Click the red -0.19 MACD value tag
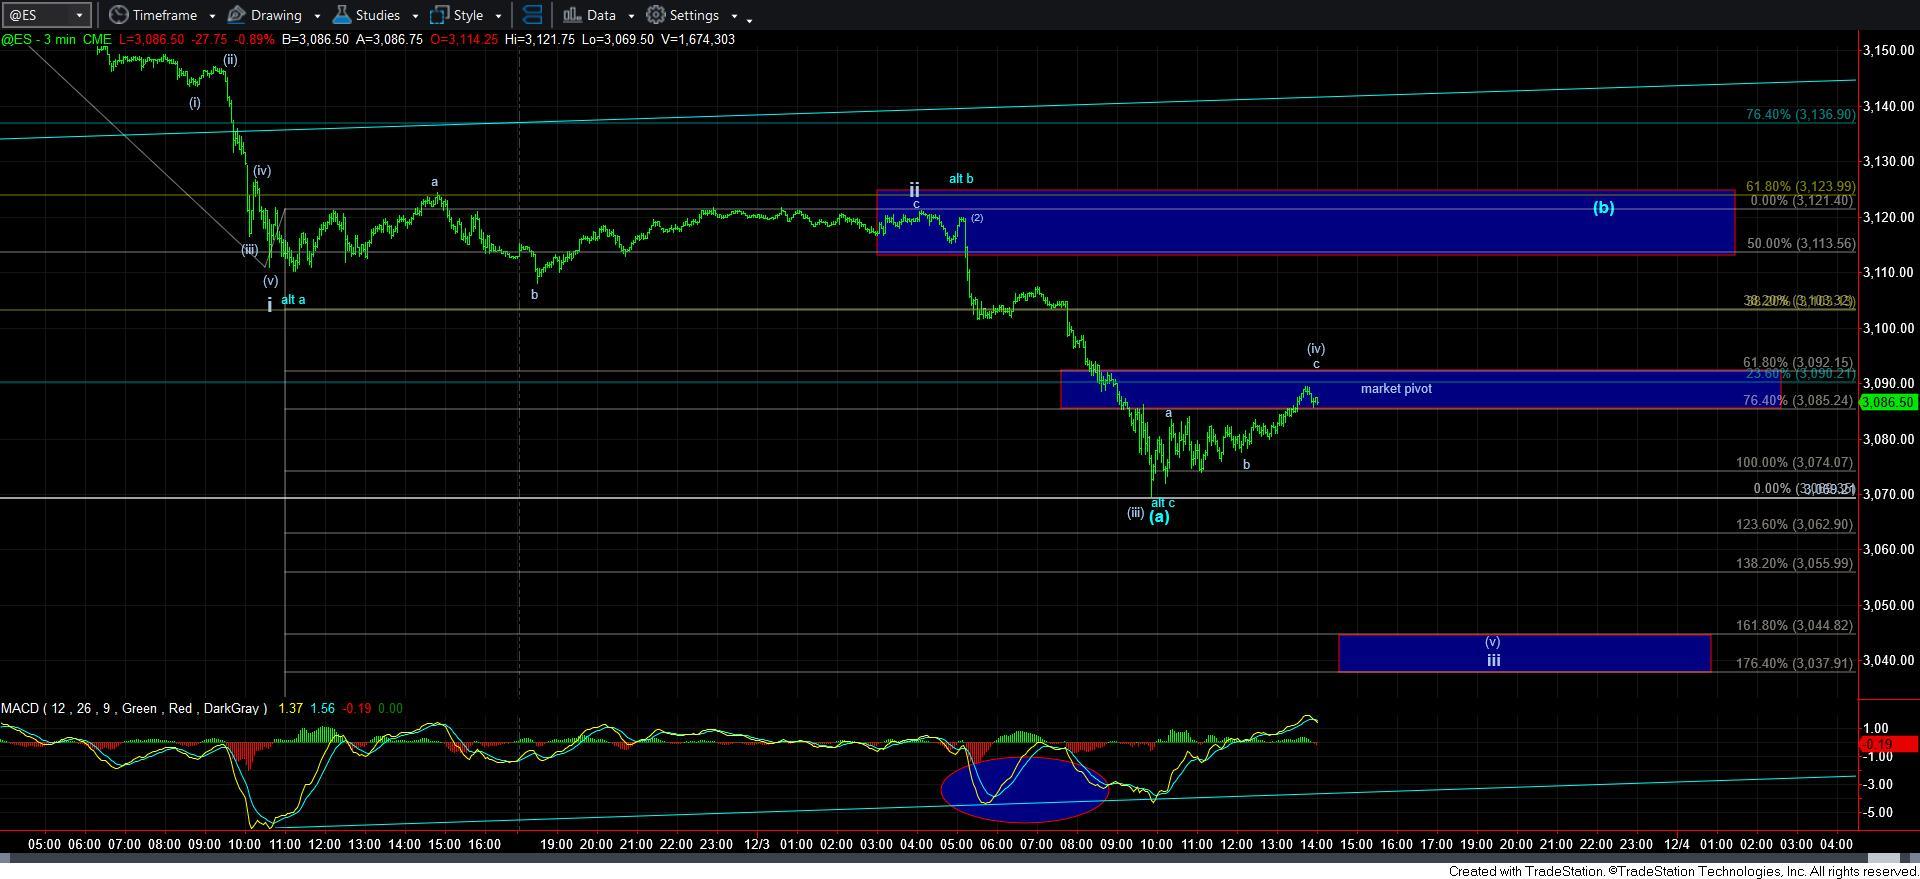 click(x=1887, y=744)
